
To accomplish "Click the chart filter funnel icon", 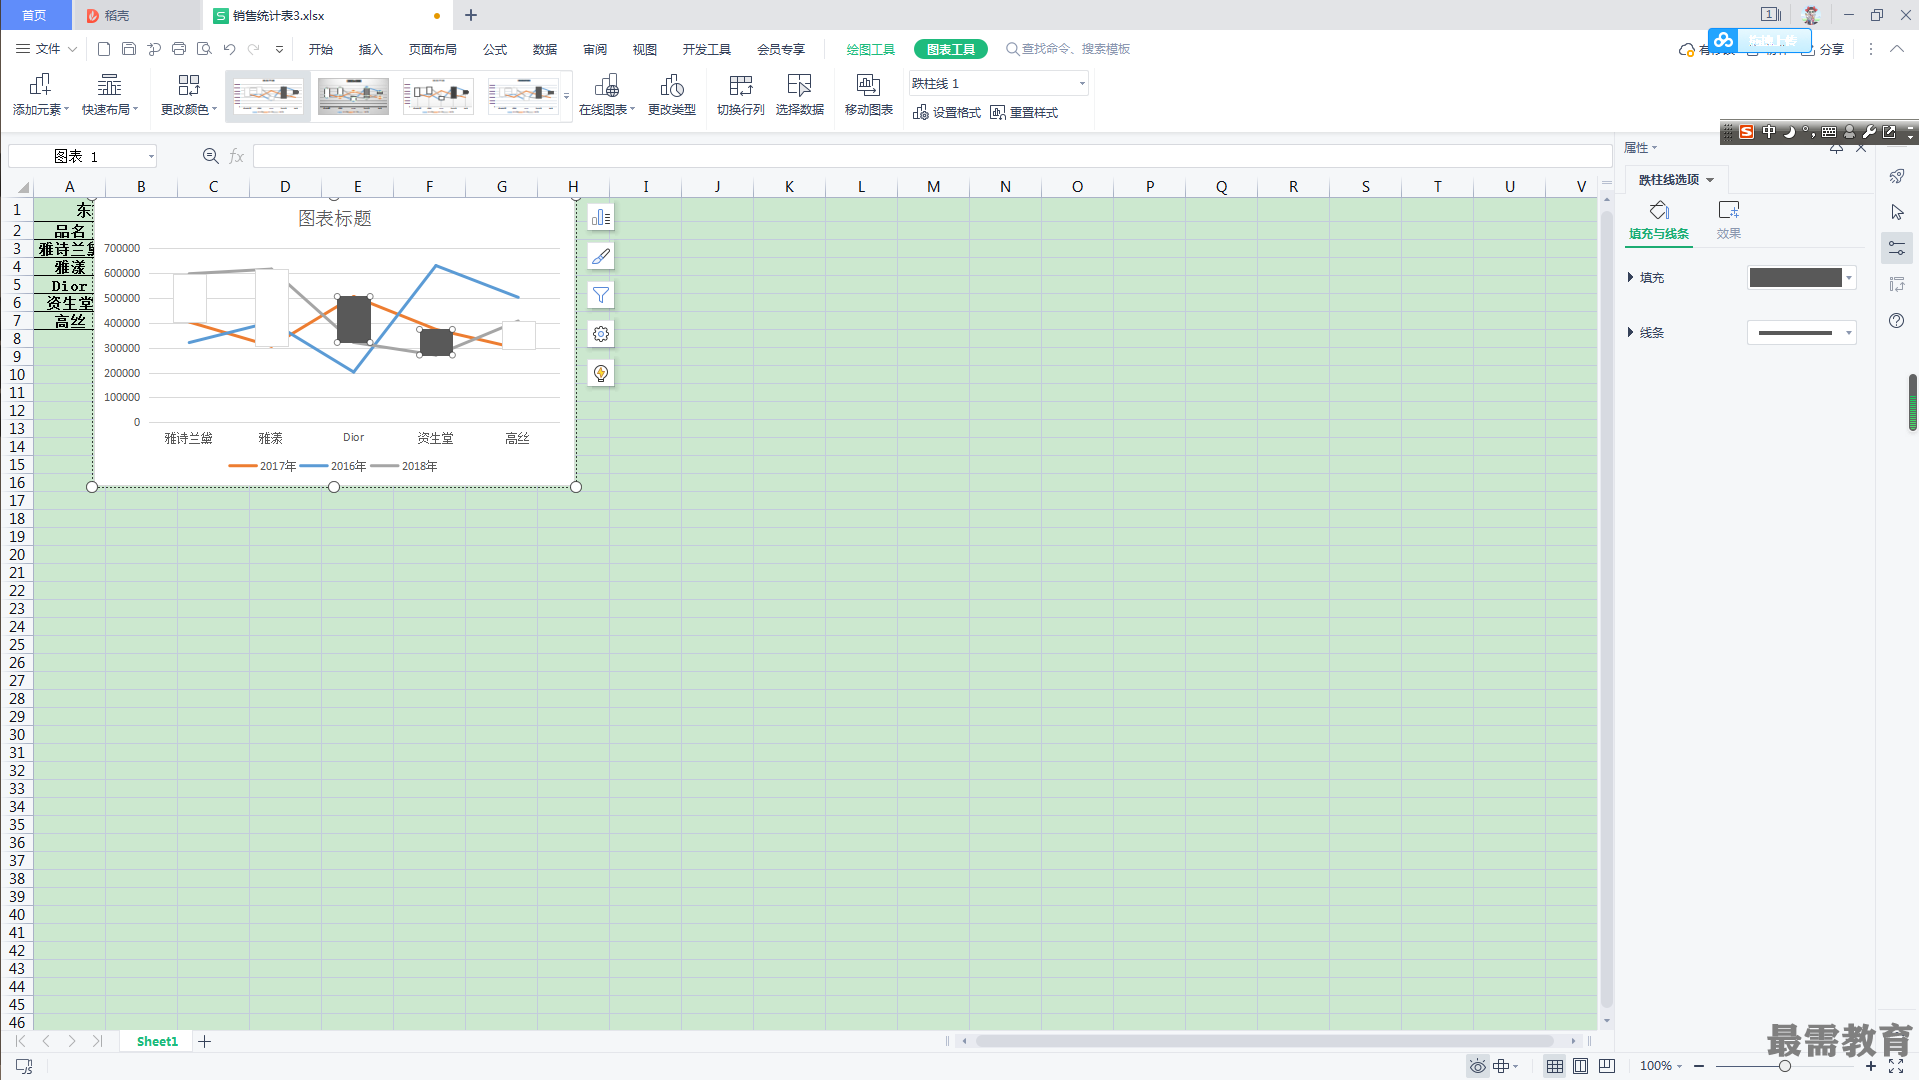I will pyautogui.click(x=601, y=295).
